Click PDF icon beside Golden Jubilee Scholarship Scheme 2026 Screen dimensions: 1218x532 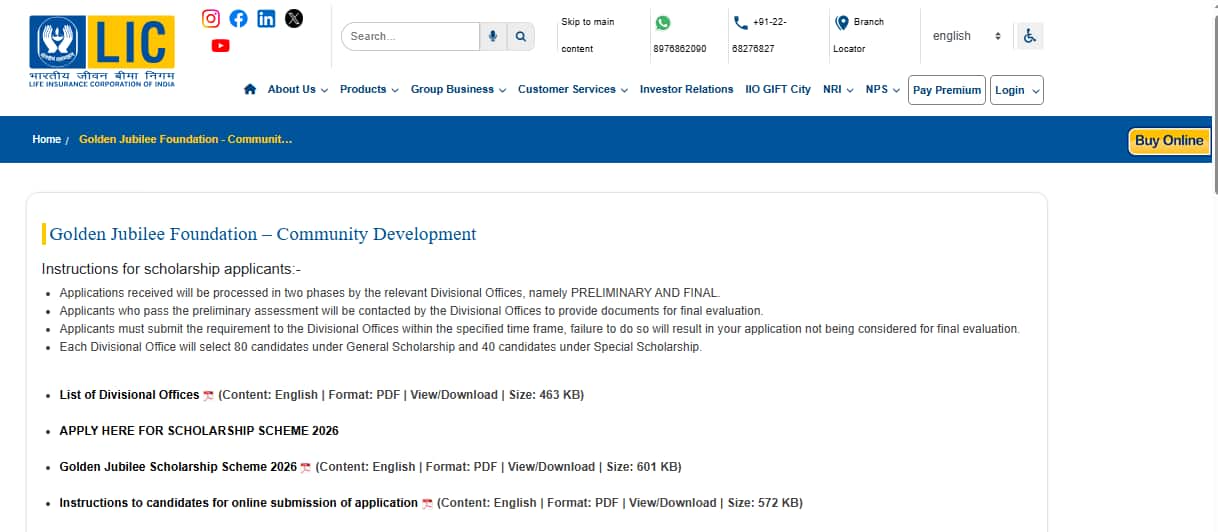pyautogui.click(x=305, y=467)
